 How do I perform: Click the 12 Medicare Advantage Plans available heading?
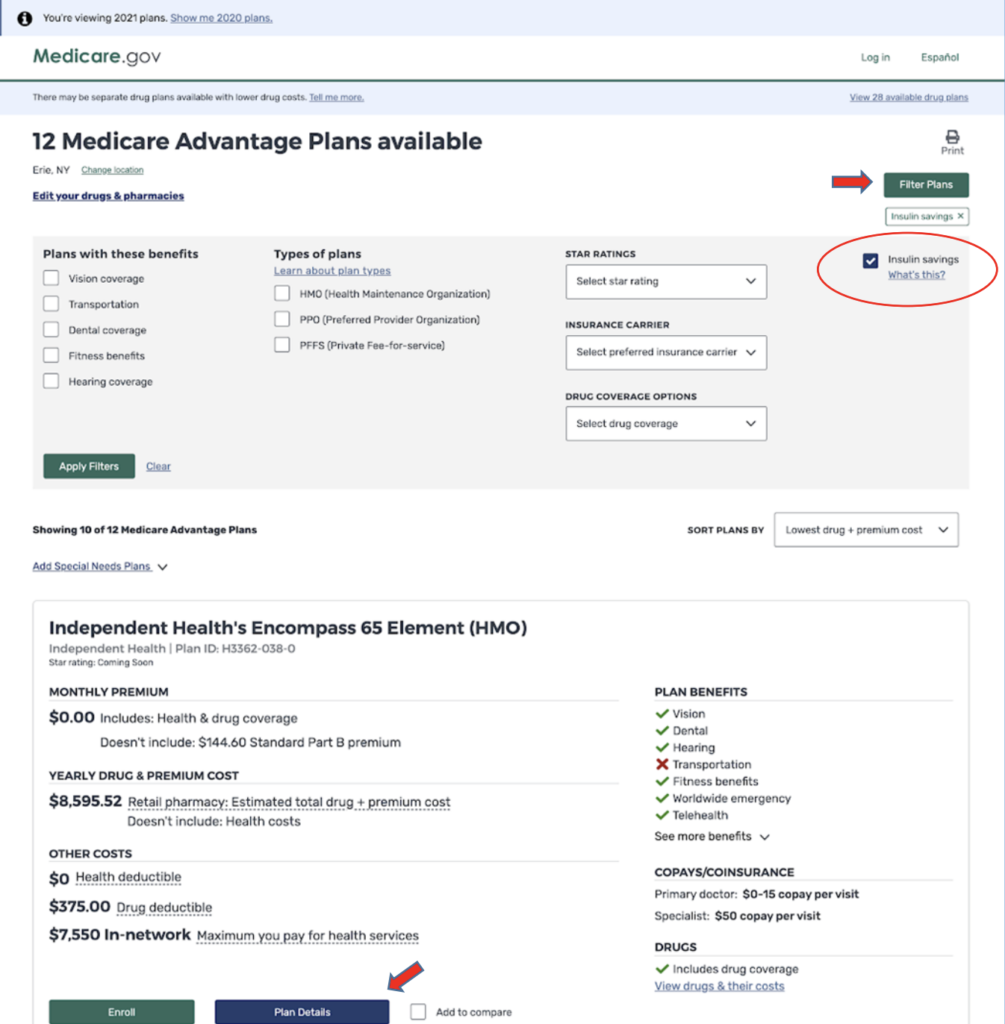[257, 141]
